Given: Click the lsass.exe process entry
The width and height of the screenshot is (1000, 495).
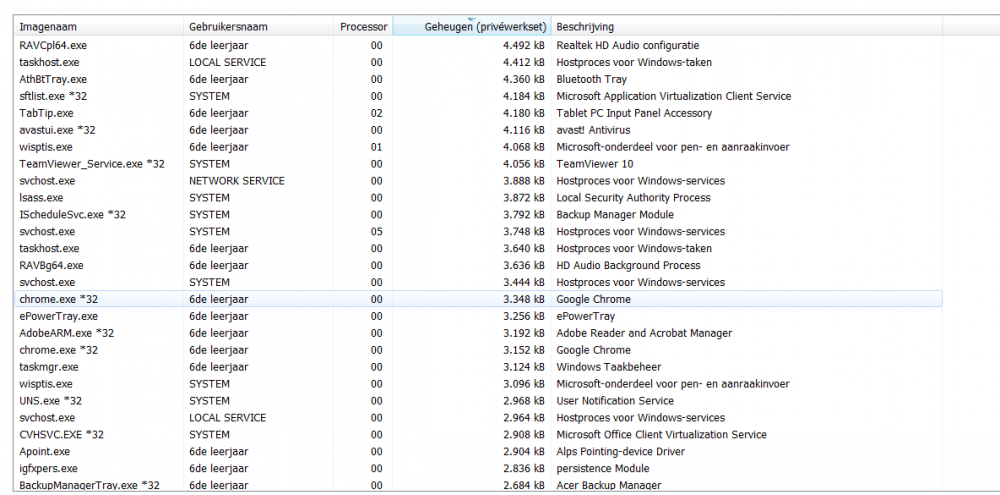Looking at the screenshot, I should (x=41, y=198).
